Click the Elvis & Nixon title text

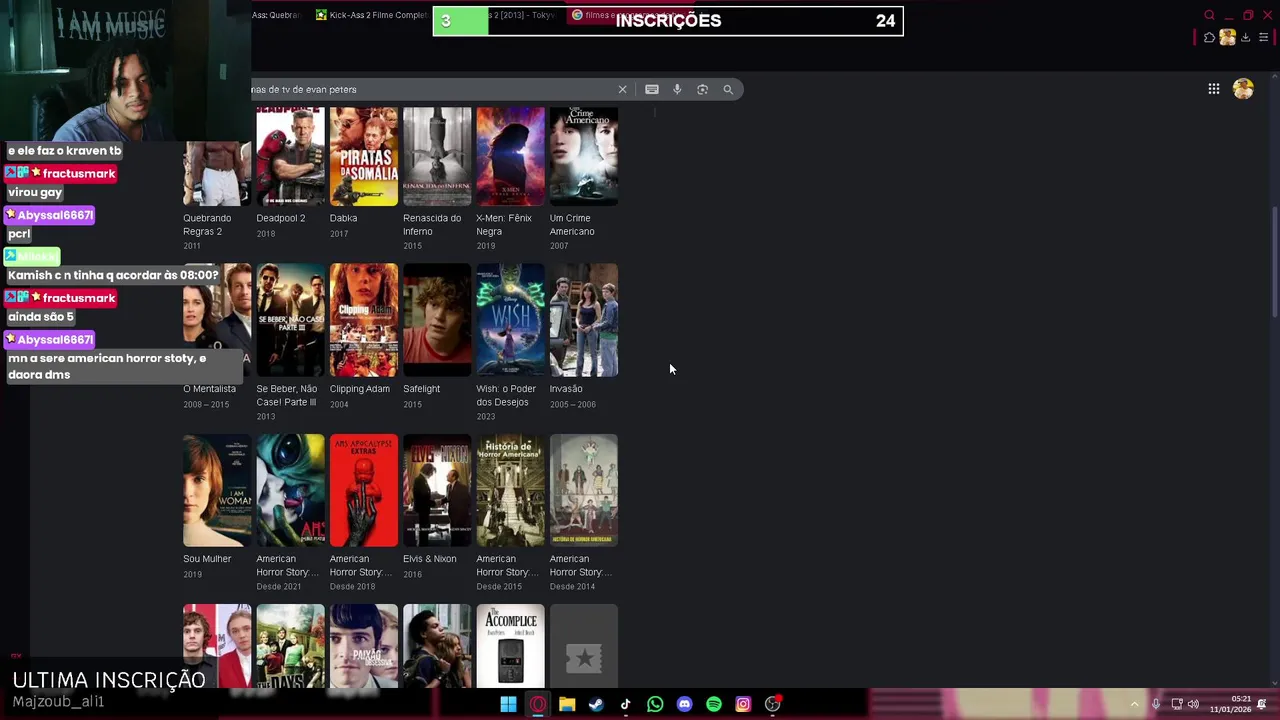coord(430,559)
